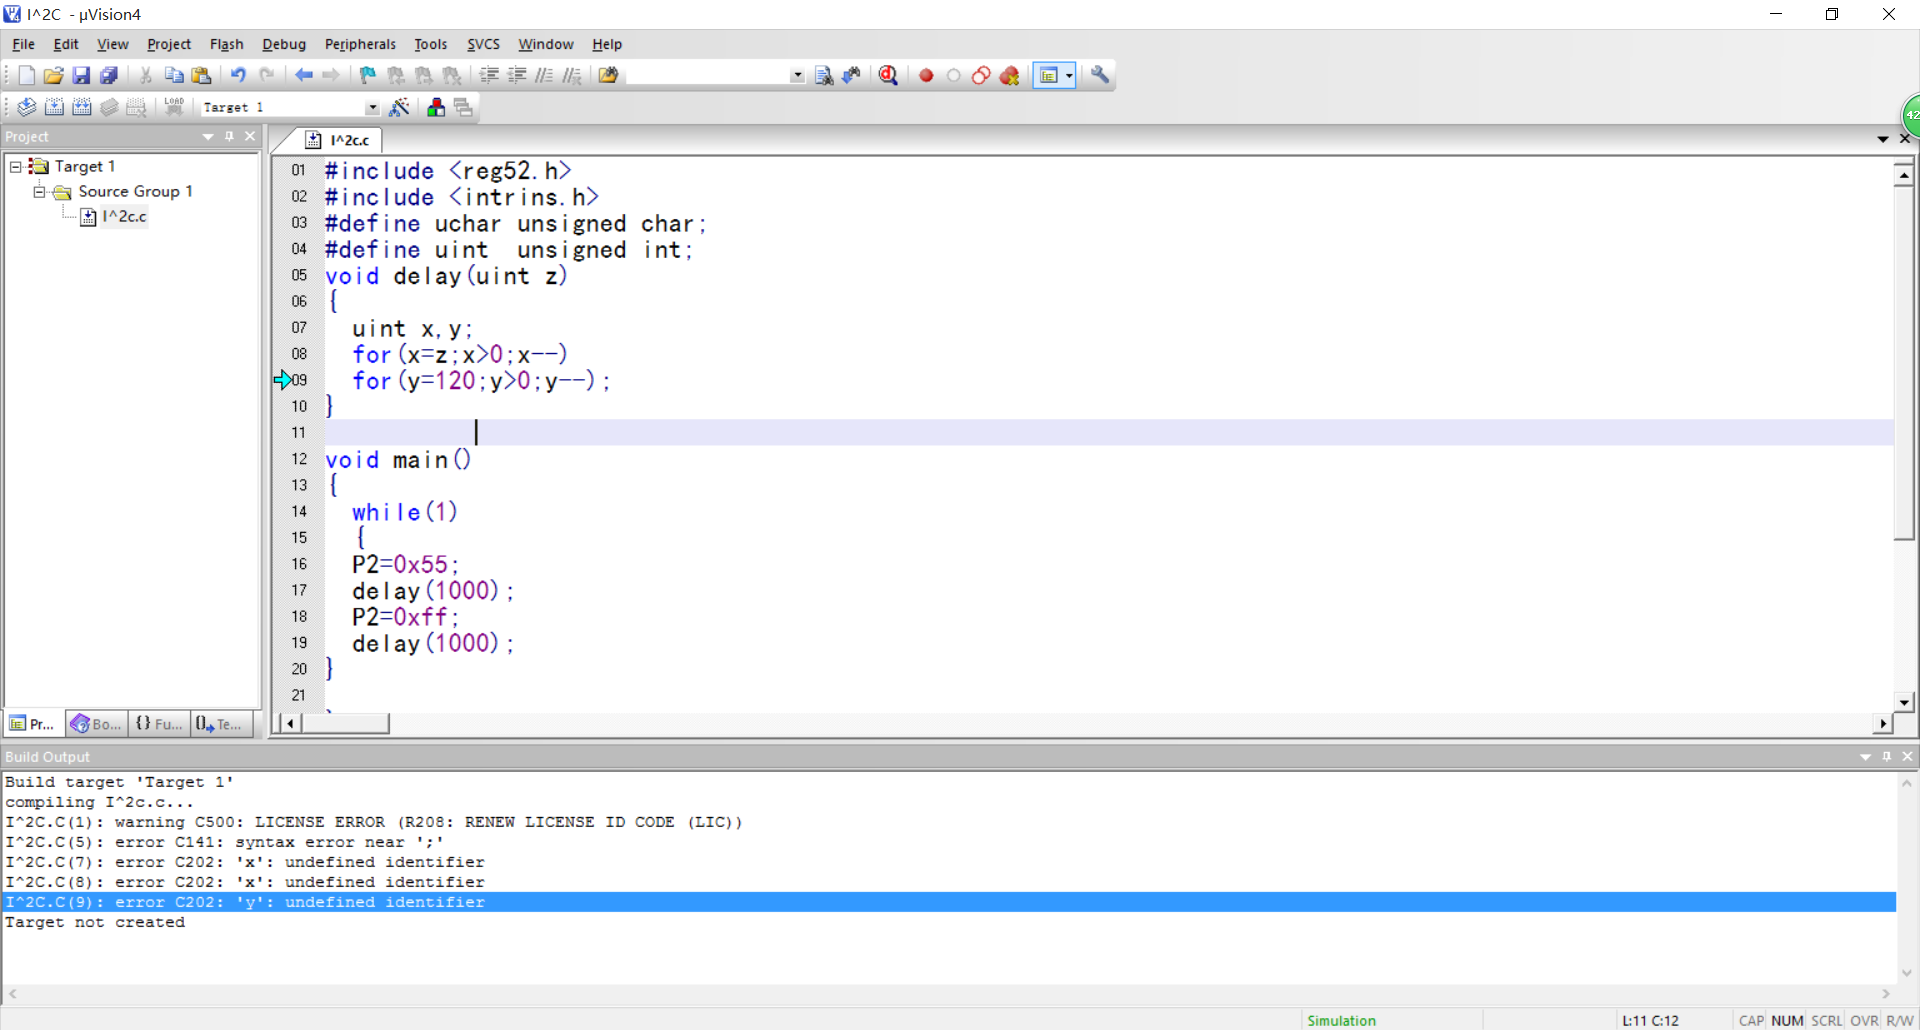Open the Peripherals menu
This screenshot has height=1030, width=1920.
pyautogui.click(x=360, y=44)
